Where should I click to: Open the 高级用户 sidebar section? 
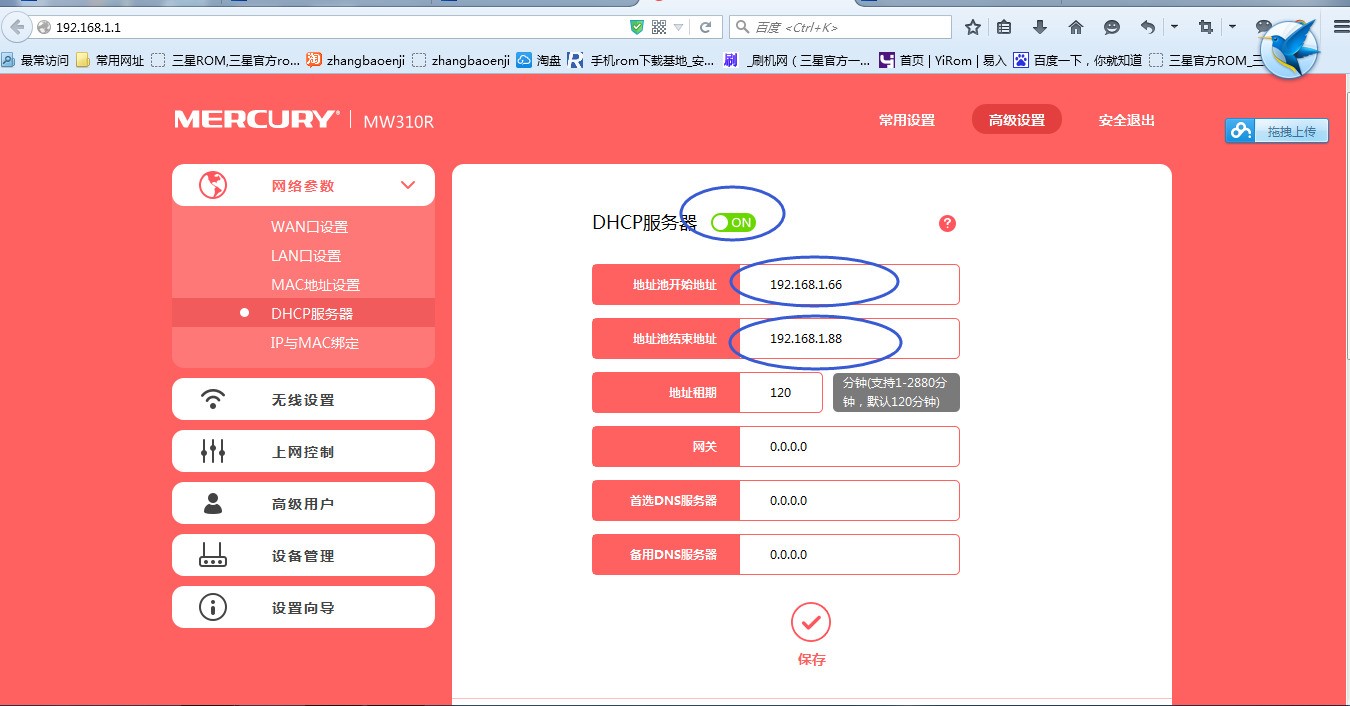pos(303,503)
